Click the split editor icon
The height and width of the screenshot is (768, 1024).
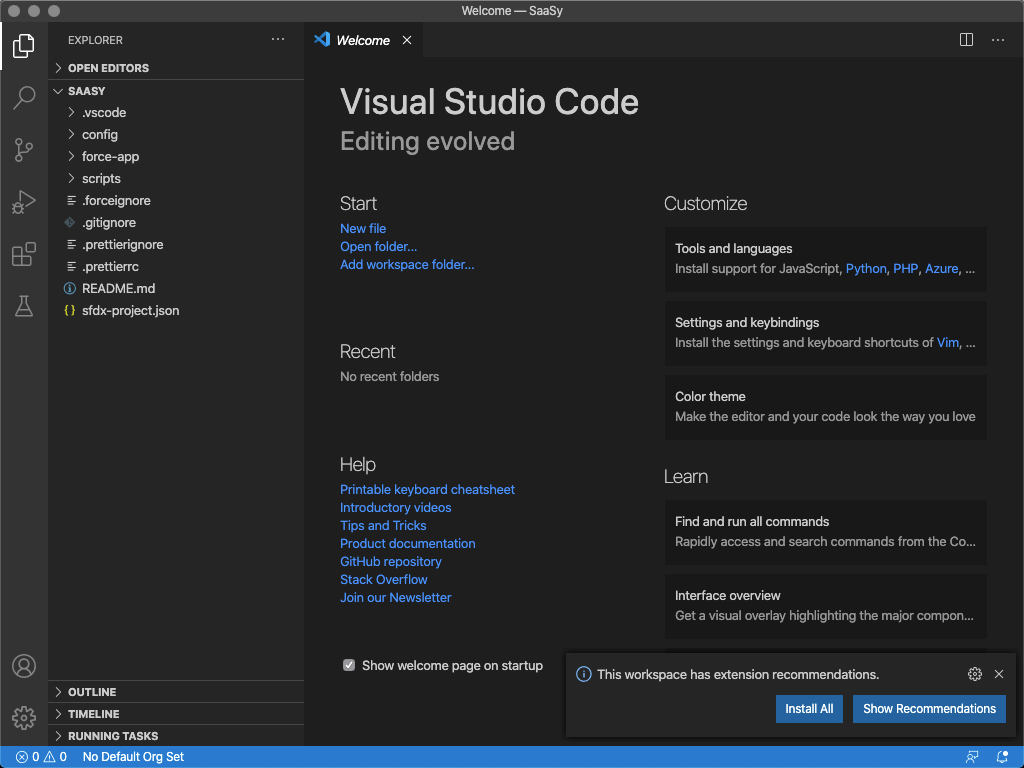(x=966, y=40)
